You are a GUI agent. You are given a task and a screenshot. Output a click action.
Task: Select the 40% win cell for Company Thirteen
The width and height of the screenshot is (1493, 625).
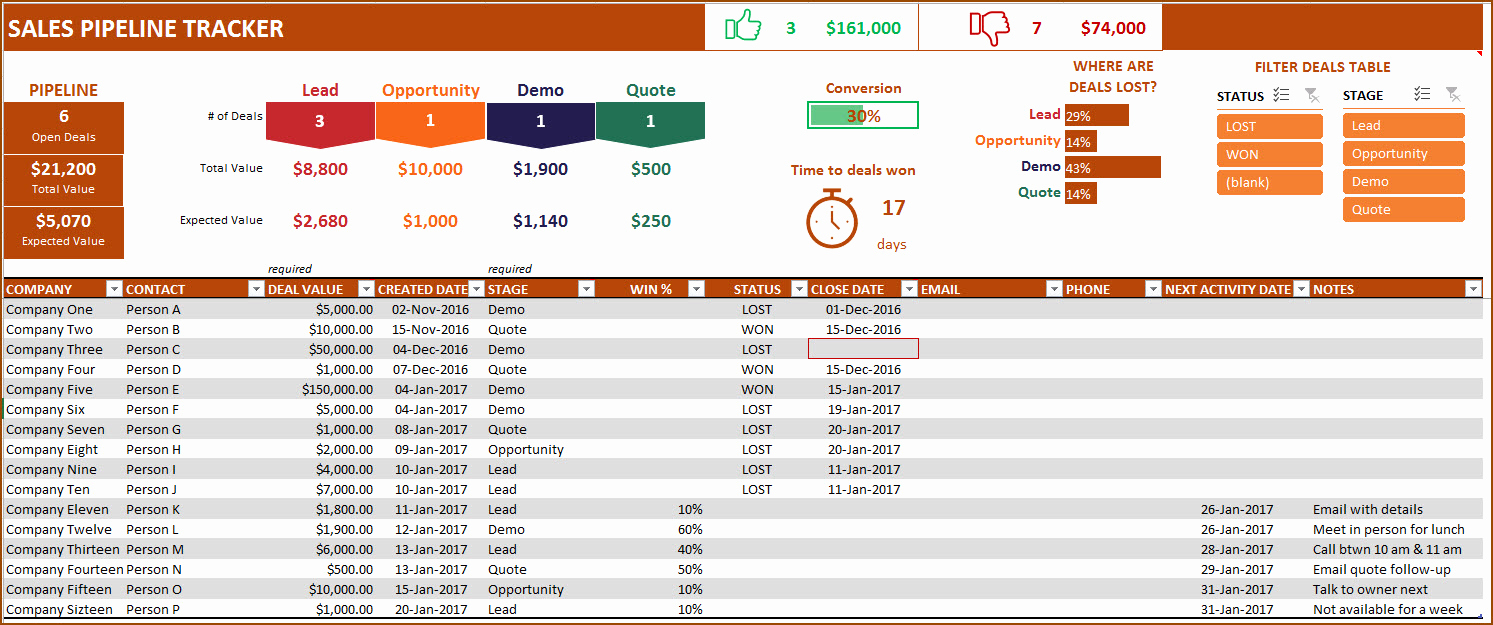[651, 549]
